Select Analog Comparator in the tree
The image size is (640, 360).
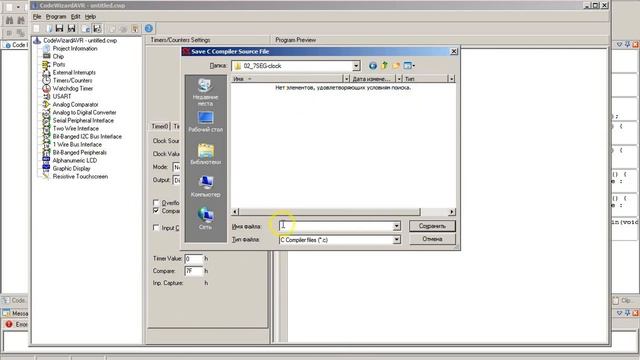point(76,104)
